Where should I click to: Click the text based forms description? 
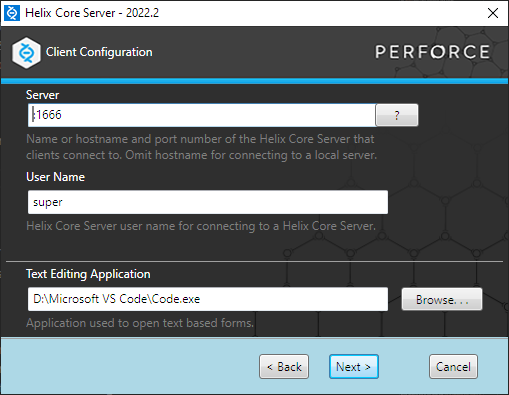pos(140,323)
